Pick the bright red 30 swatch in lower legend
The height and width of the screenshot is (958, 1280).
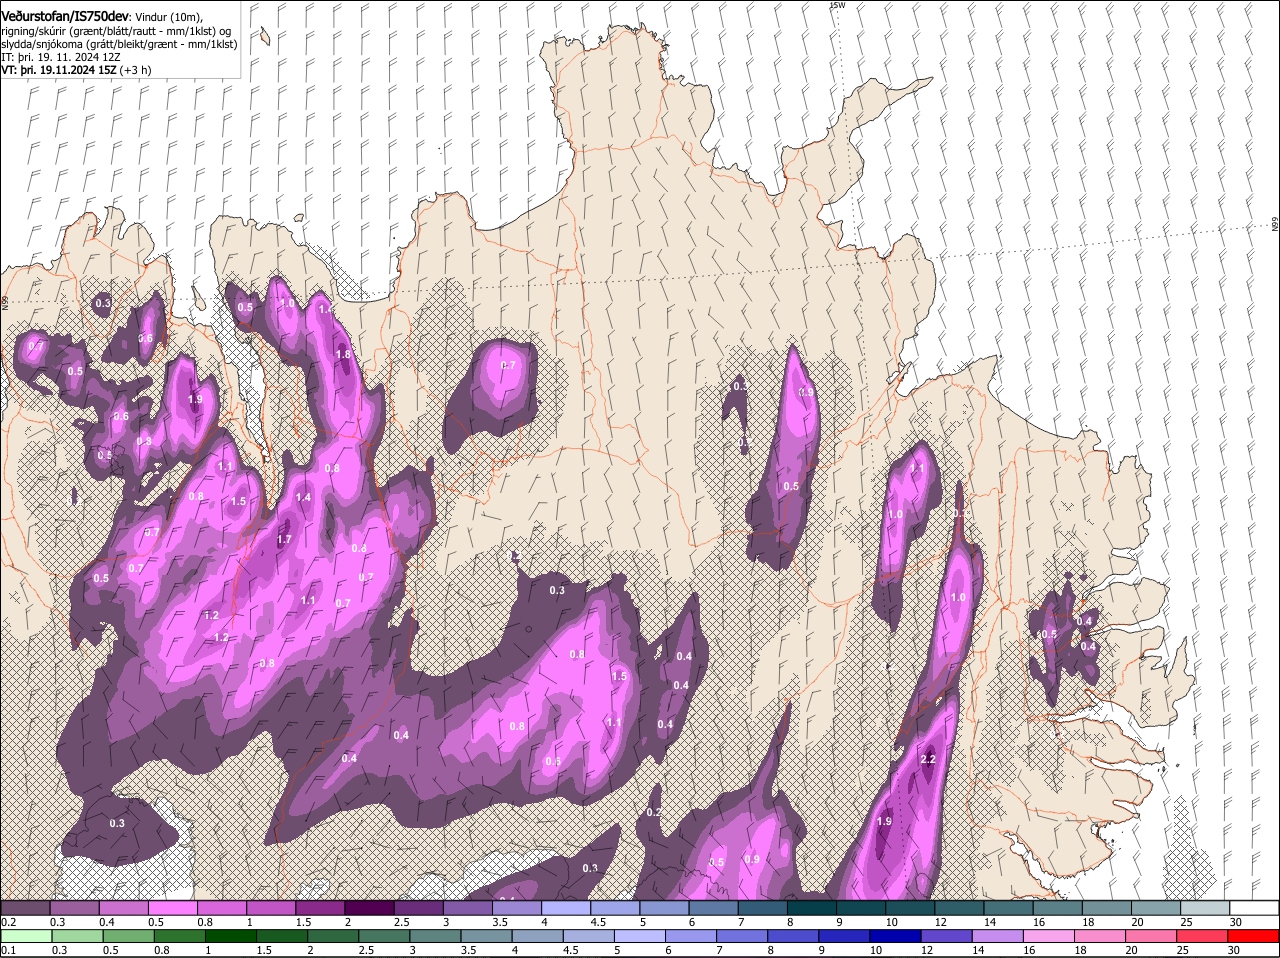click(x=1254, y=936)
